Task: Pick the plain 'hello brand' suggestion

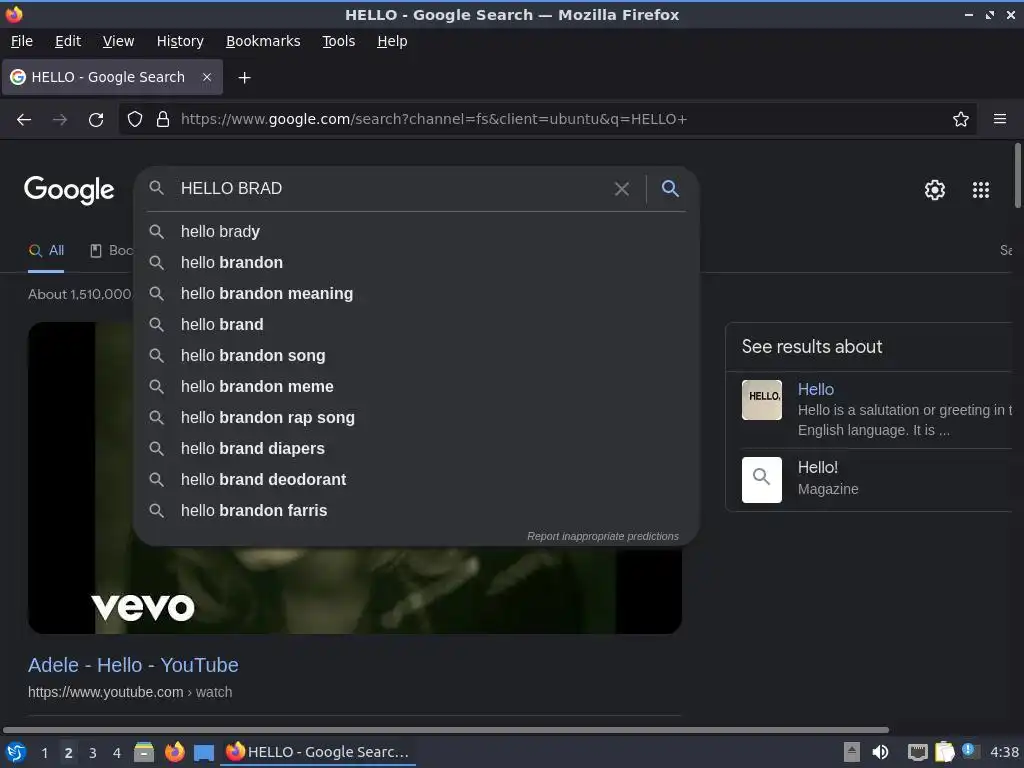Action: coord(416,325)
